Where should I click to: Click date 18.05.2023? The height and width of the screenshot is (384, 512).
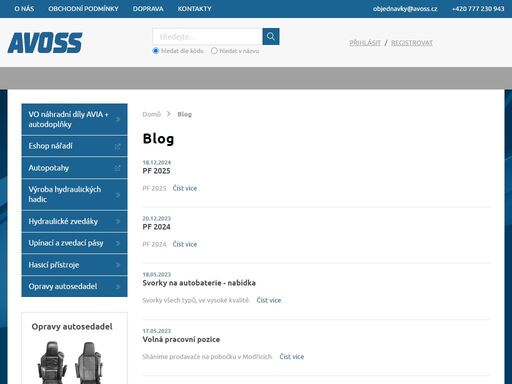click(x=157, y=274)
